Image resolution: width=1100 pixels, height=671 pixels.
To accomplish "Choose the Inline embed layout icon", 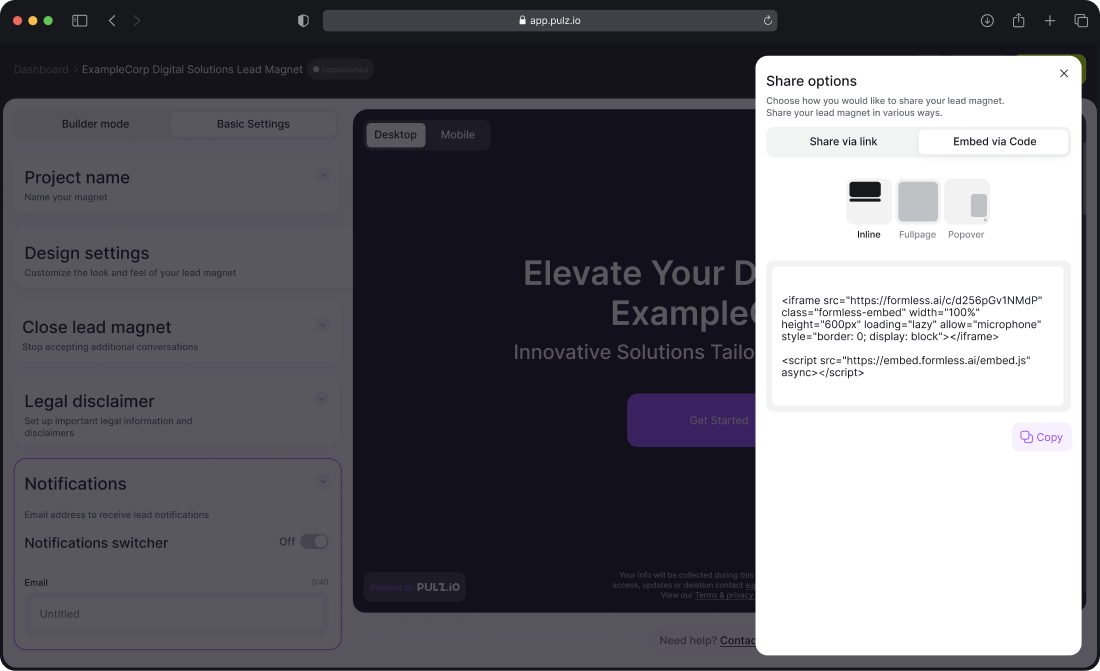I will 868,201.
